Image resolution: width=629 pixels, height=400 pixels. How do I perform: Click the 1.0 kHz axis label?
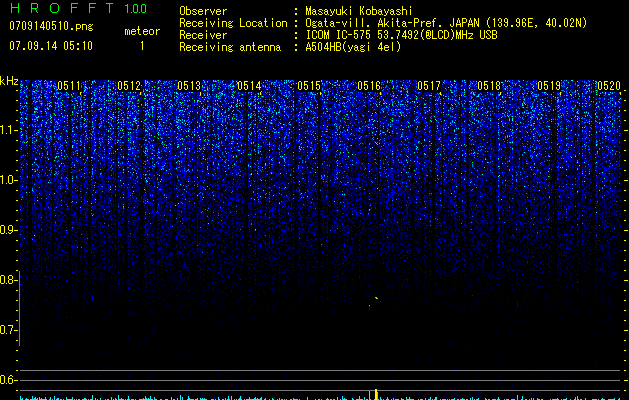coord(8,180)
